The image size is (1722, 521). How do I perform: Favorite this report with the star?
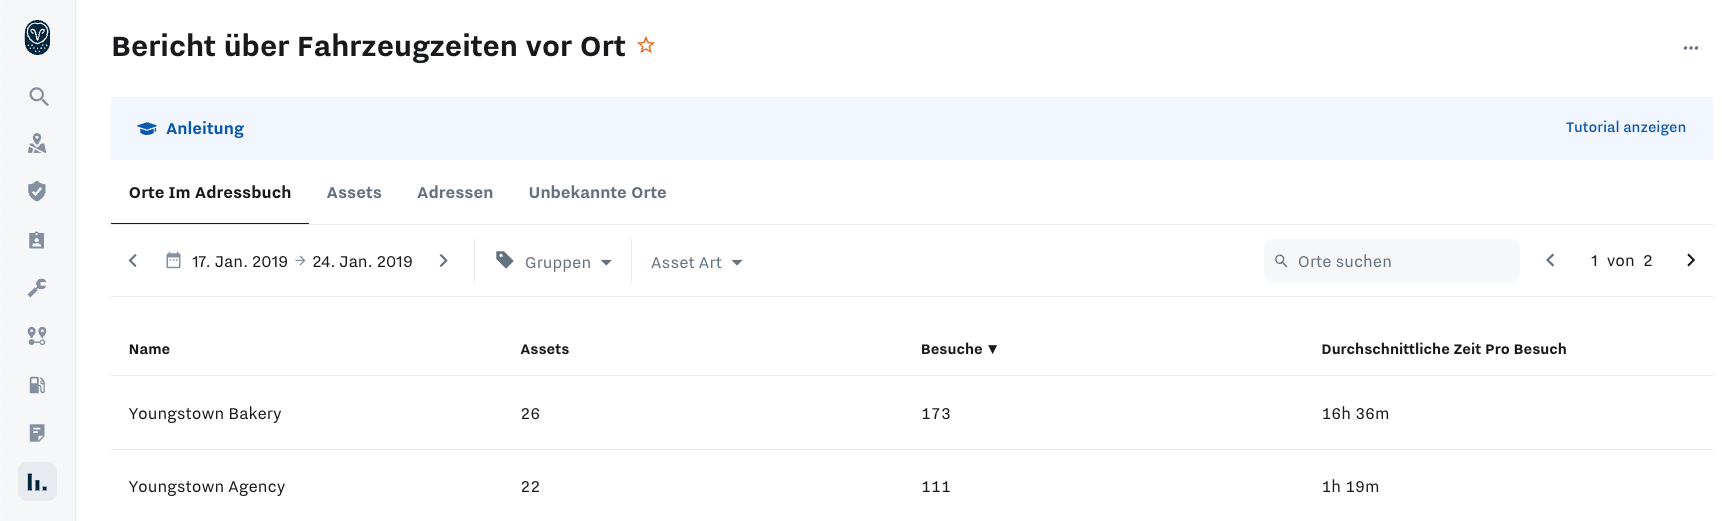(646, 45)
